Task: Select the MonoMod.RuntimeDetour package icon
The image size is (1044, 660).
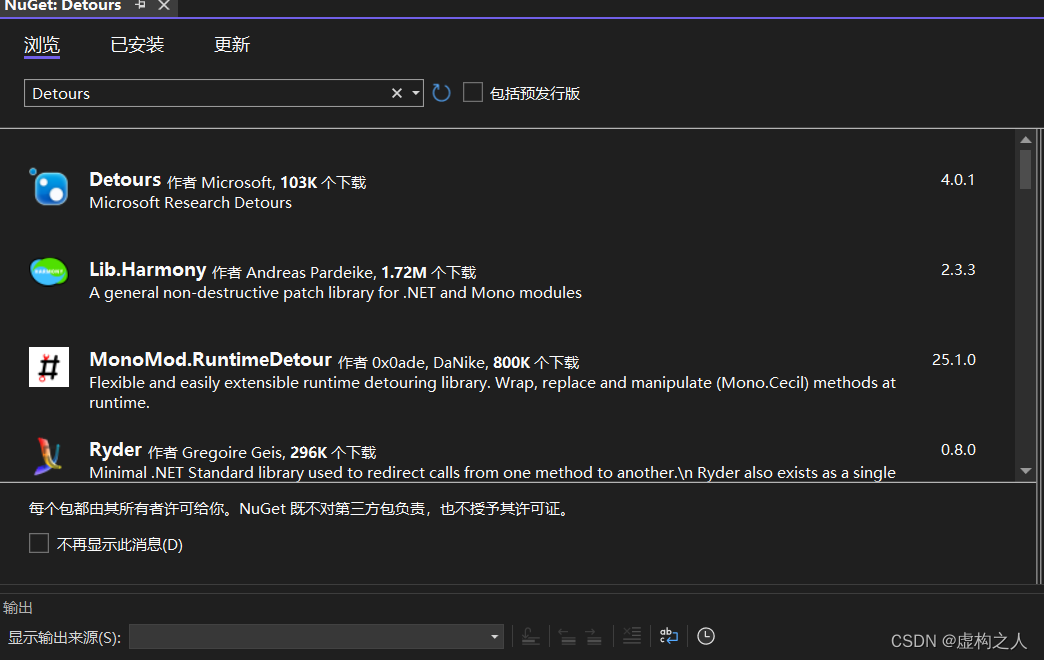Action: coord(49,367)
